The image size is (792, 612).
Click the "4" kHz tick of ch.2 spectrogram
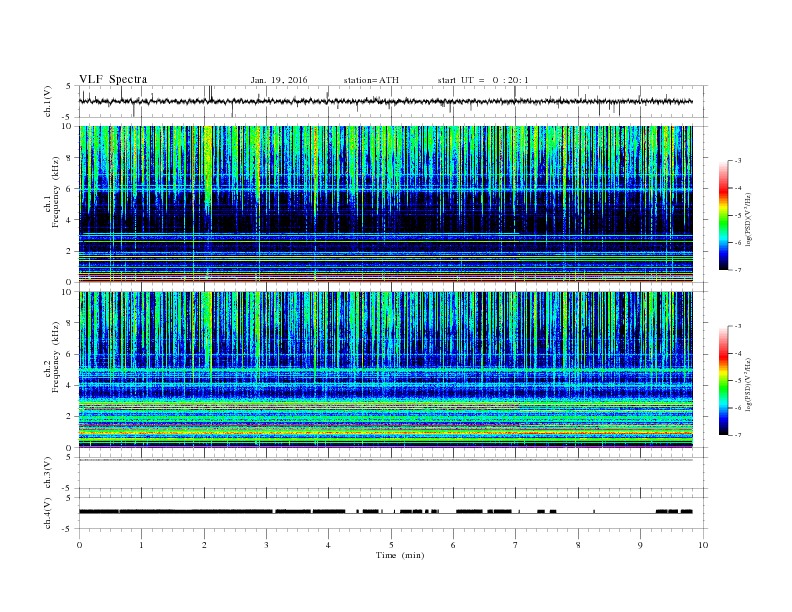click(69, 385)
